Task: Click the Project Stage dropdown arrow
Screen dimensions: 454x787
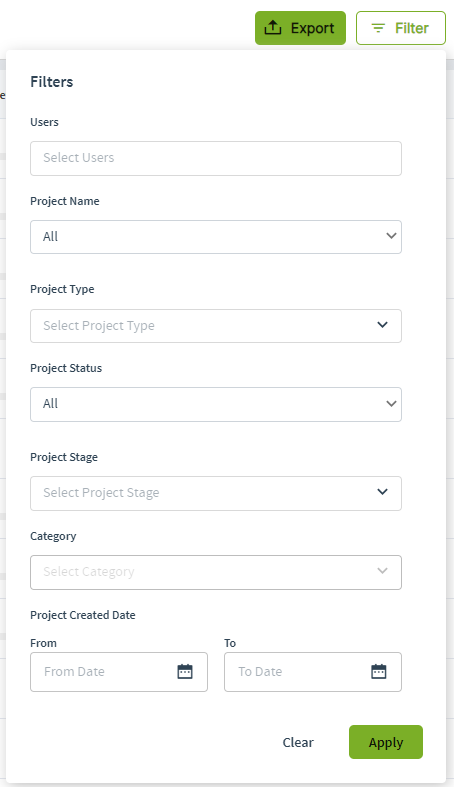Action: 382,492
